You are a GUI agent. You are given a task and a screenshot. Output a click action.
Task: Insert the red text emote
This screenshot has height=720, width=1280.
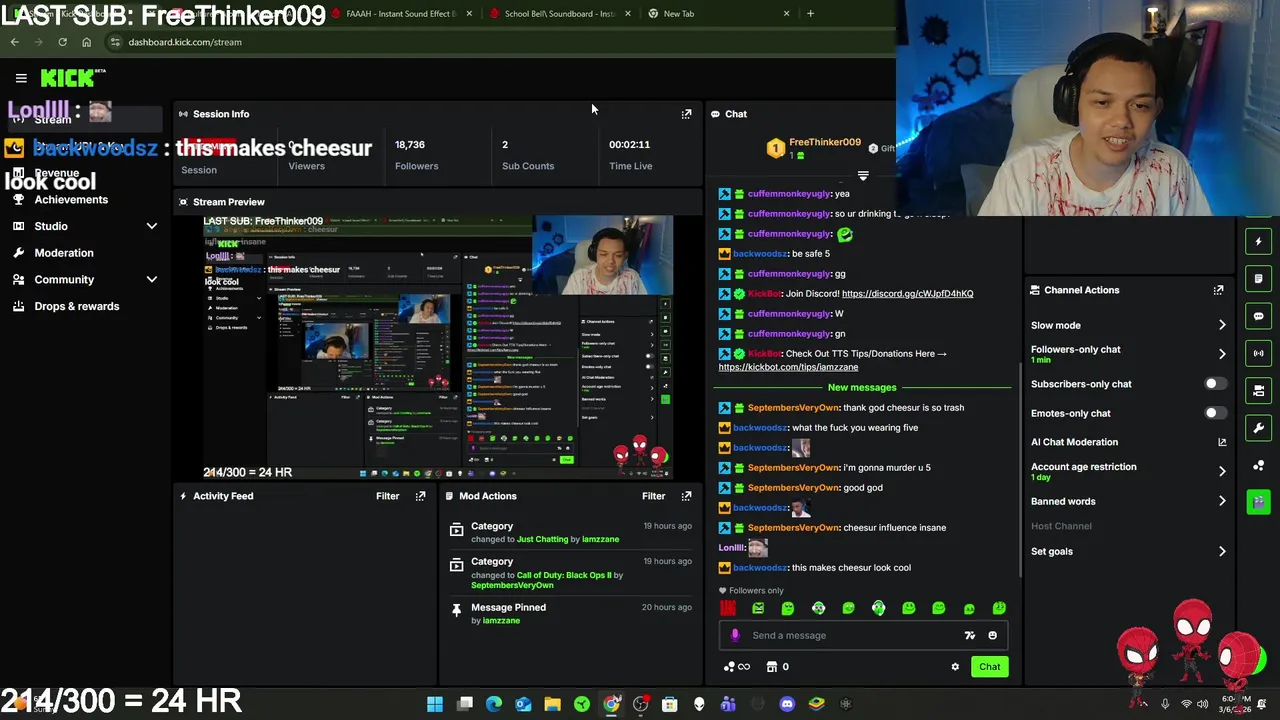pyautogui.click(x=728, y=608)
